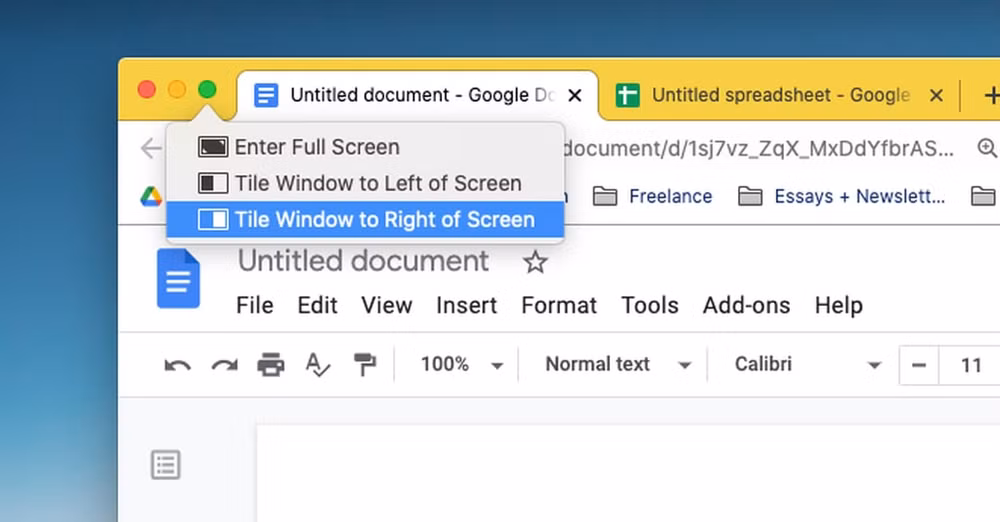1000x522 pixels.
Task: Open the Add-ons menu
Action: point(746,305)
